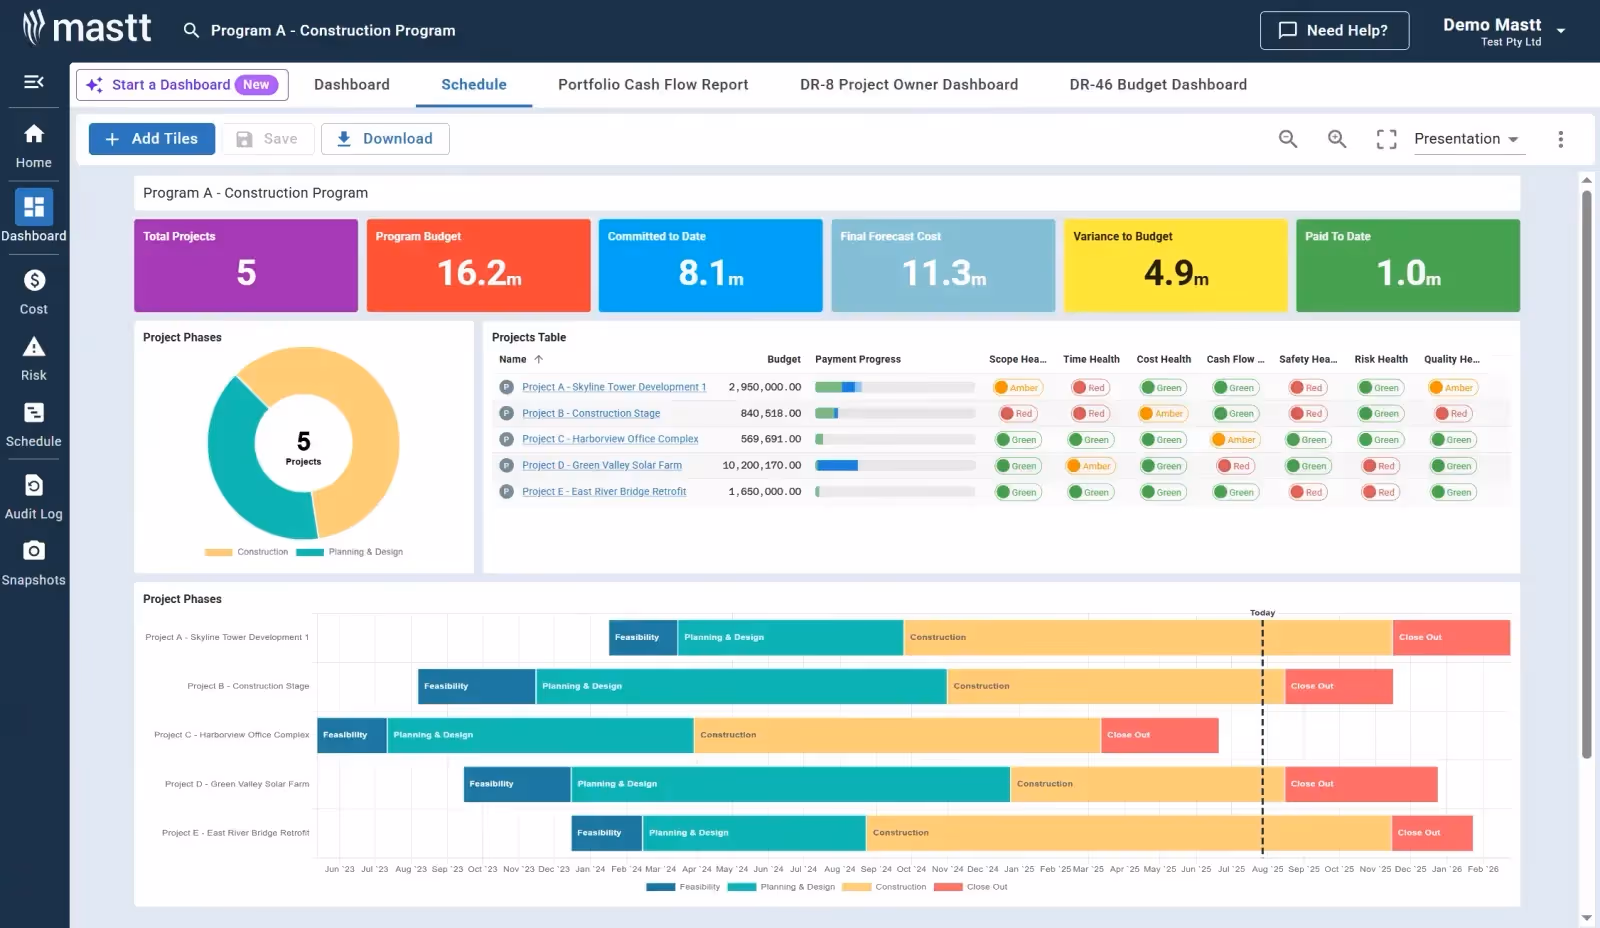Viewport: 1600px width, 928px height.
Task: Open Project C - Harborview Office Complex link
Action: coord(610,439)
